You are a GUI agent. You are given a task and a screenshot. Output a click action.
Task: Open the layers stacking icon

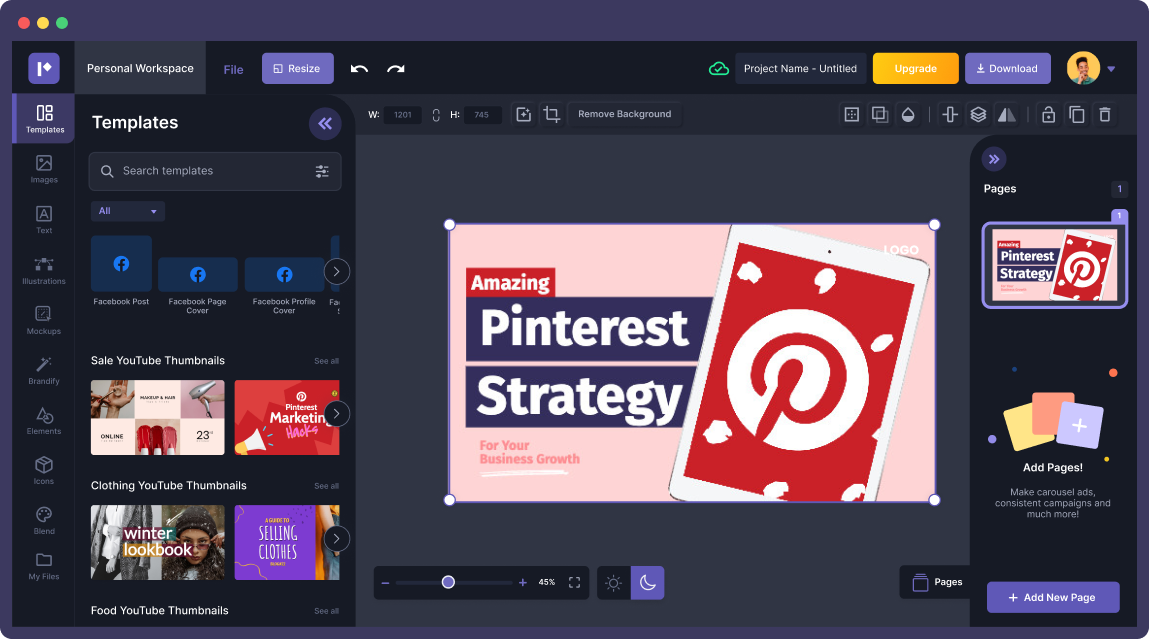(x=978, y=114)
